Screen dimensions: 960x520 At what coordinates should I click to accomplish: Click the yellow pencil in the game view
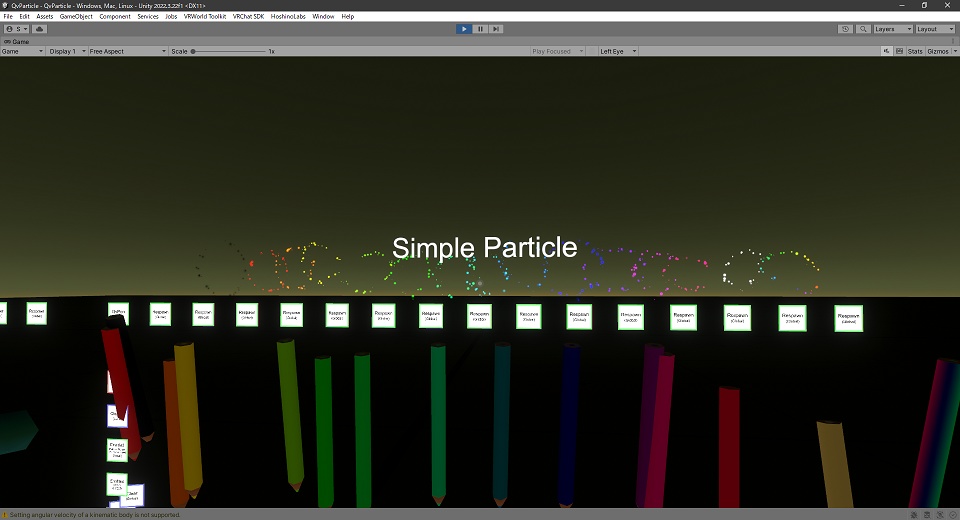tap(189, 420)
